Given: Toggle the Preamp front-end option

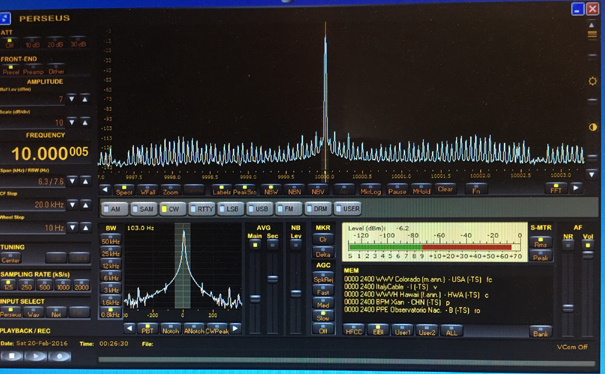Looking at the screenshot, I should pos(33,70).
